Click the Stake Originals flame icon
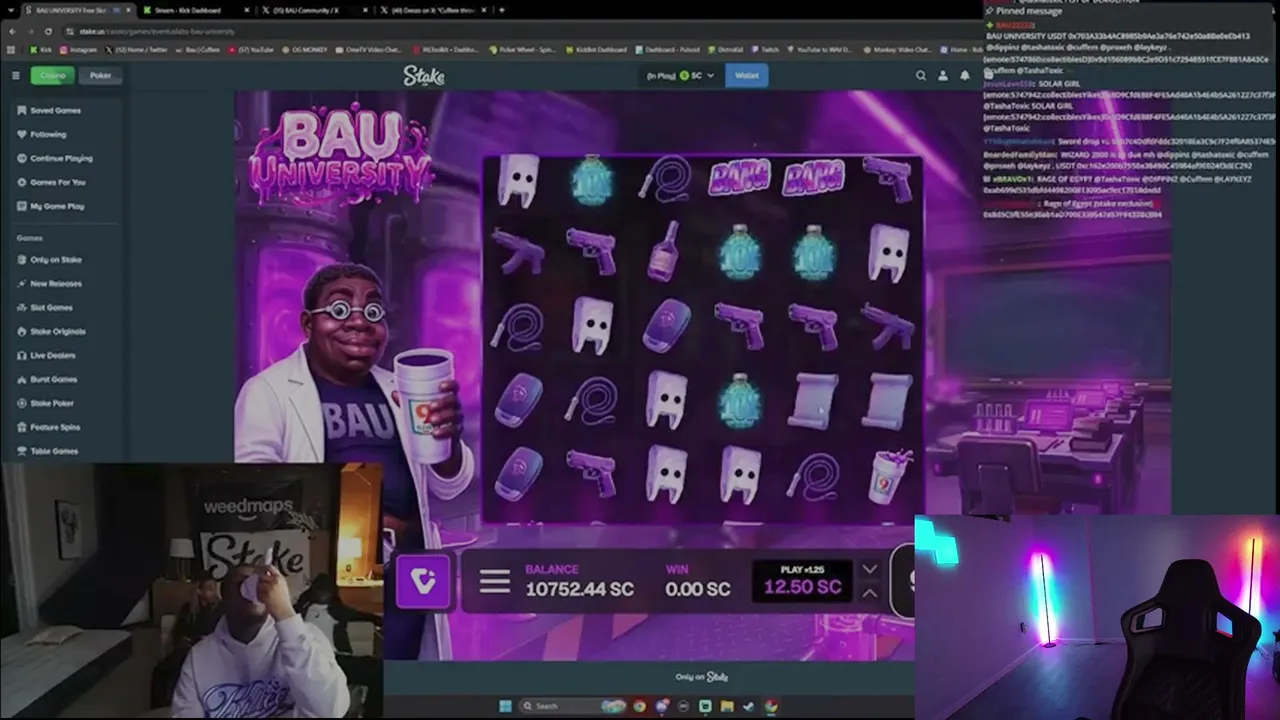Image resolution: width=1280 pixels, height=720 pixels. point(22,332)
